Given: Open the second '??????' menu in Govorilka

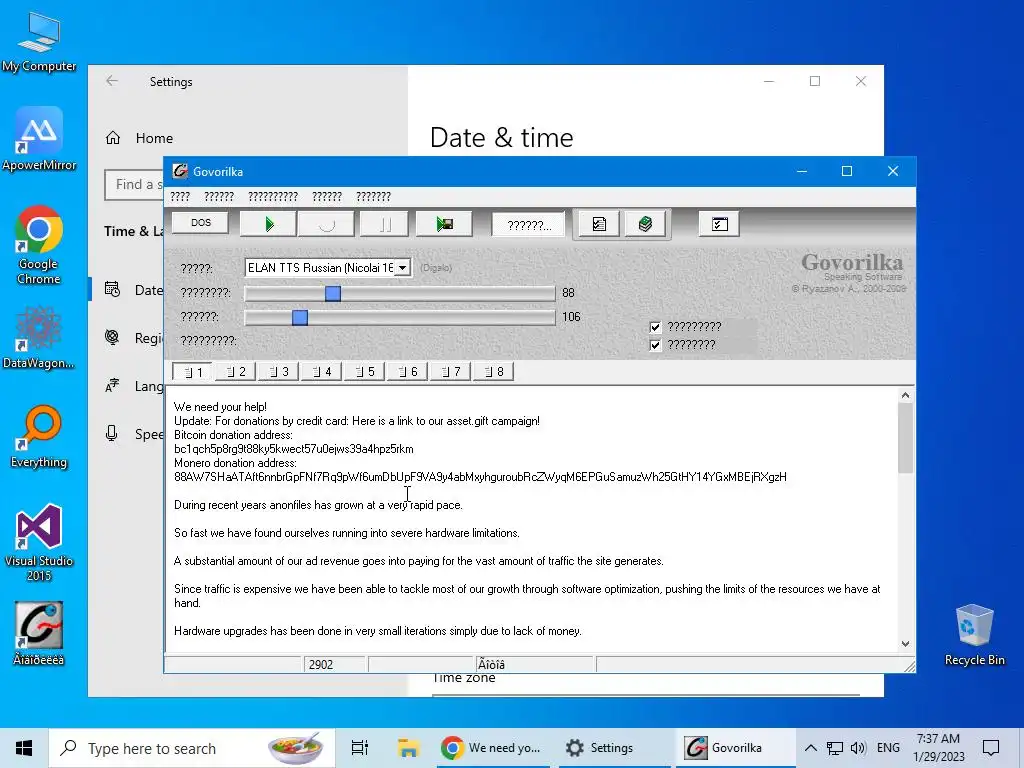Looking at the screenshot, I should click(x=219, y=197).
